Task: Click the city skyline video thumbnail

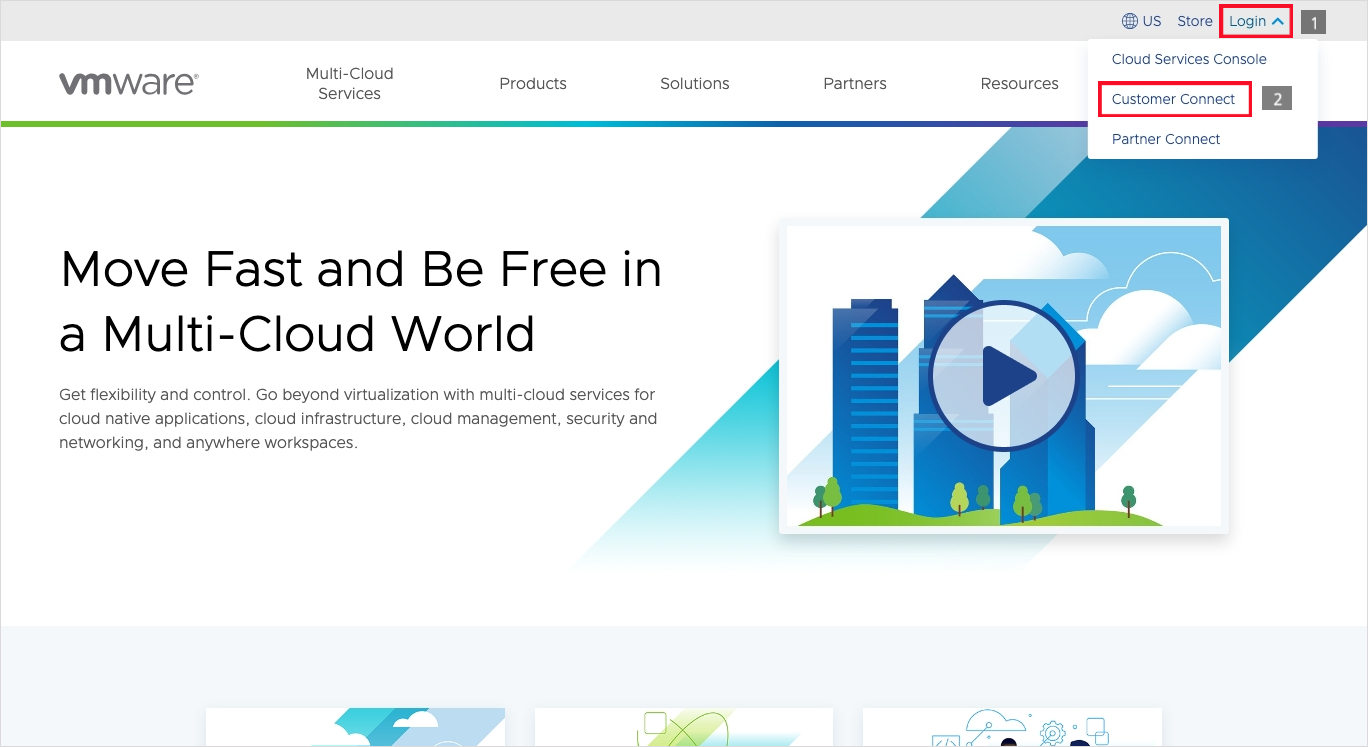Action: pyautogui.click(x=1004, y=376)
